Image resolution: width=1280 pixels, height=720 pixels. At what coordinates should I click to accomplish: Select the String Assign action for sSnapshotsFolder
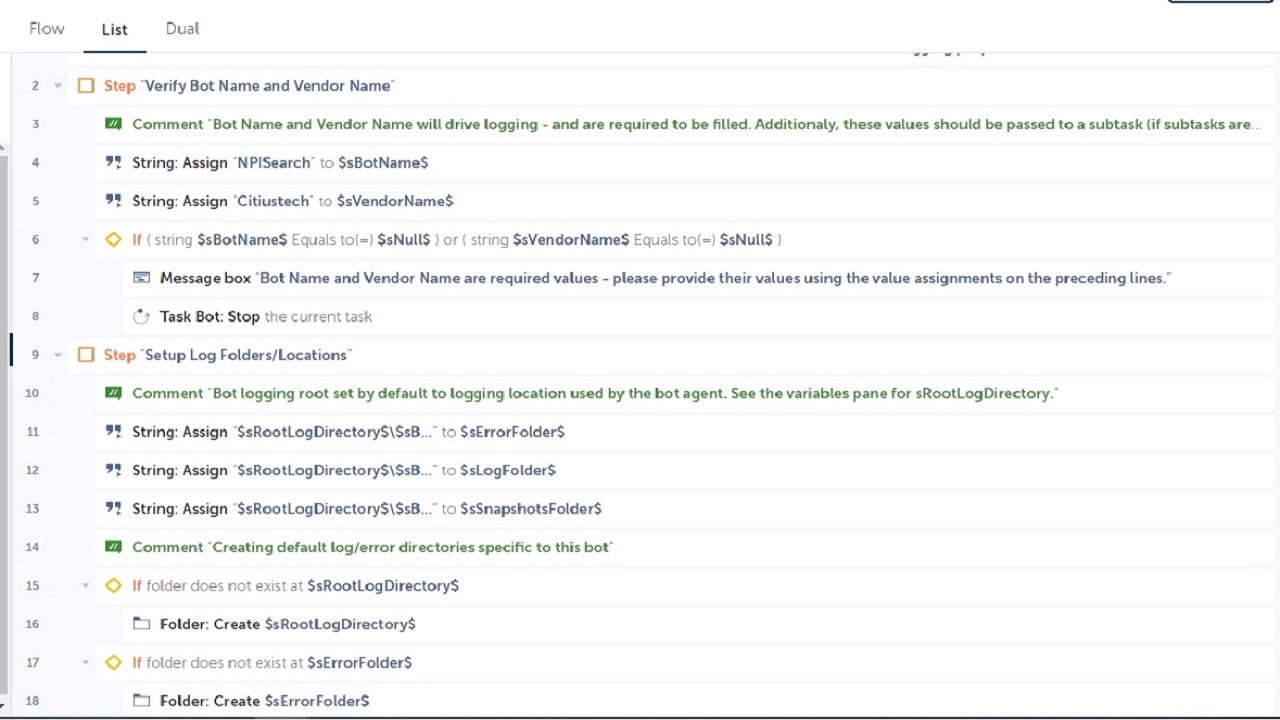pos(367,509)
